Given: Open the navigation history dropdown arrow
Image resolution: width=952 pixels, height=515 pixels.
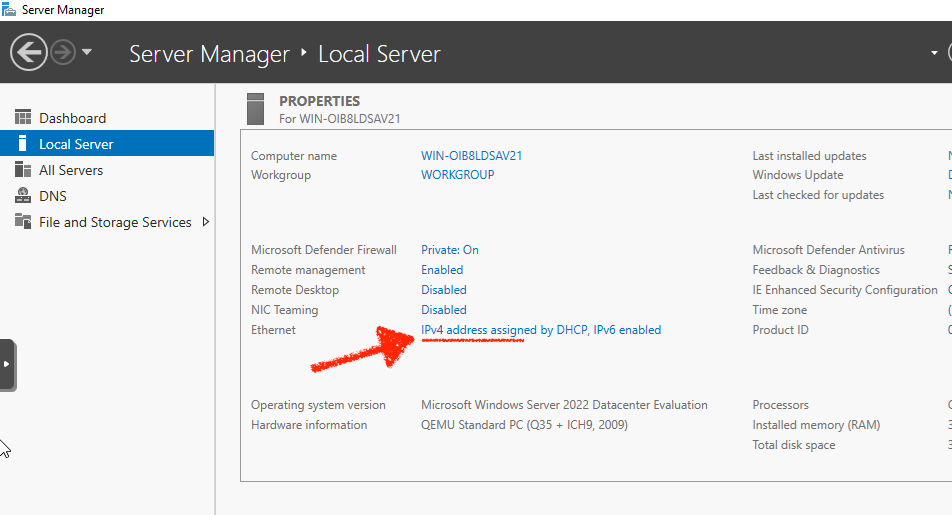Looking at the screenshot, I should point(87,52).
